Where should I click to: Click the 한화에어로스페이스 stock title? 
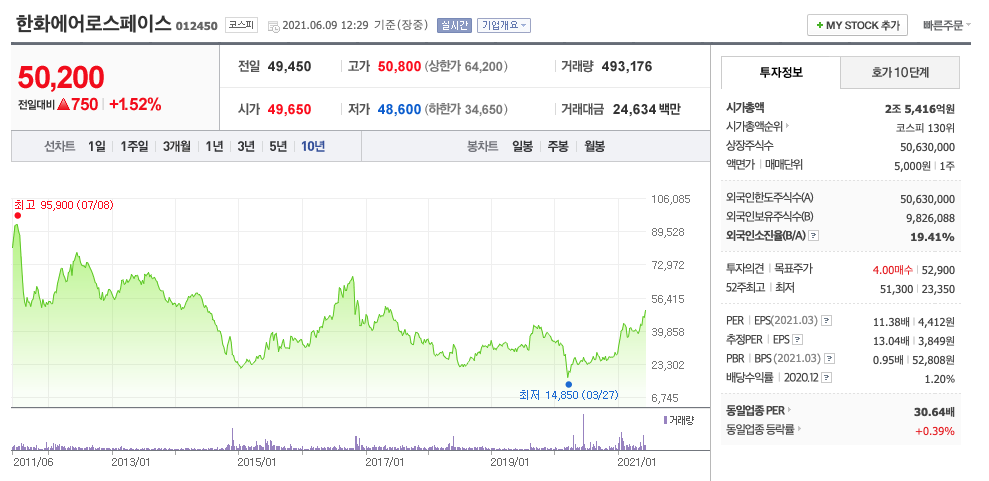click(x=93, y=23)
